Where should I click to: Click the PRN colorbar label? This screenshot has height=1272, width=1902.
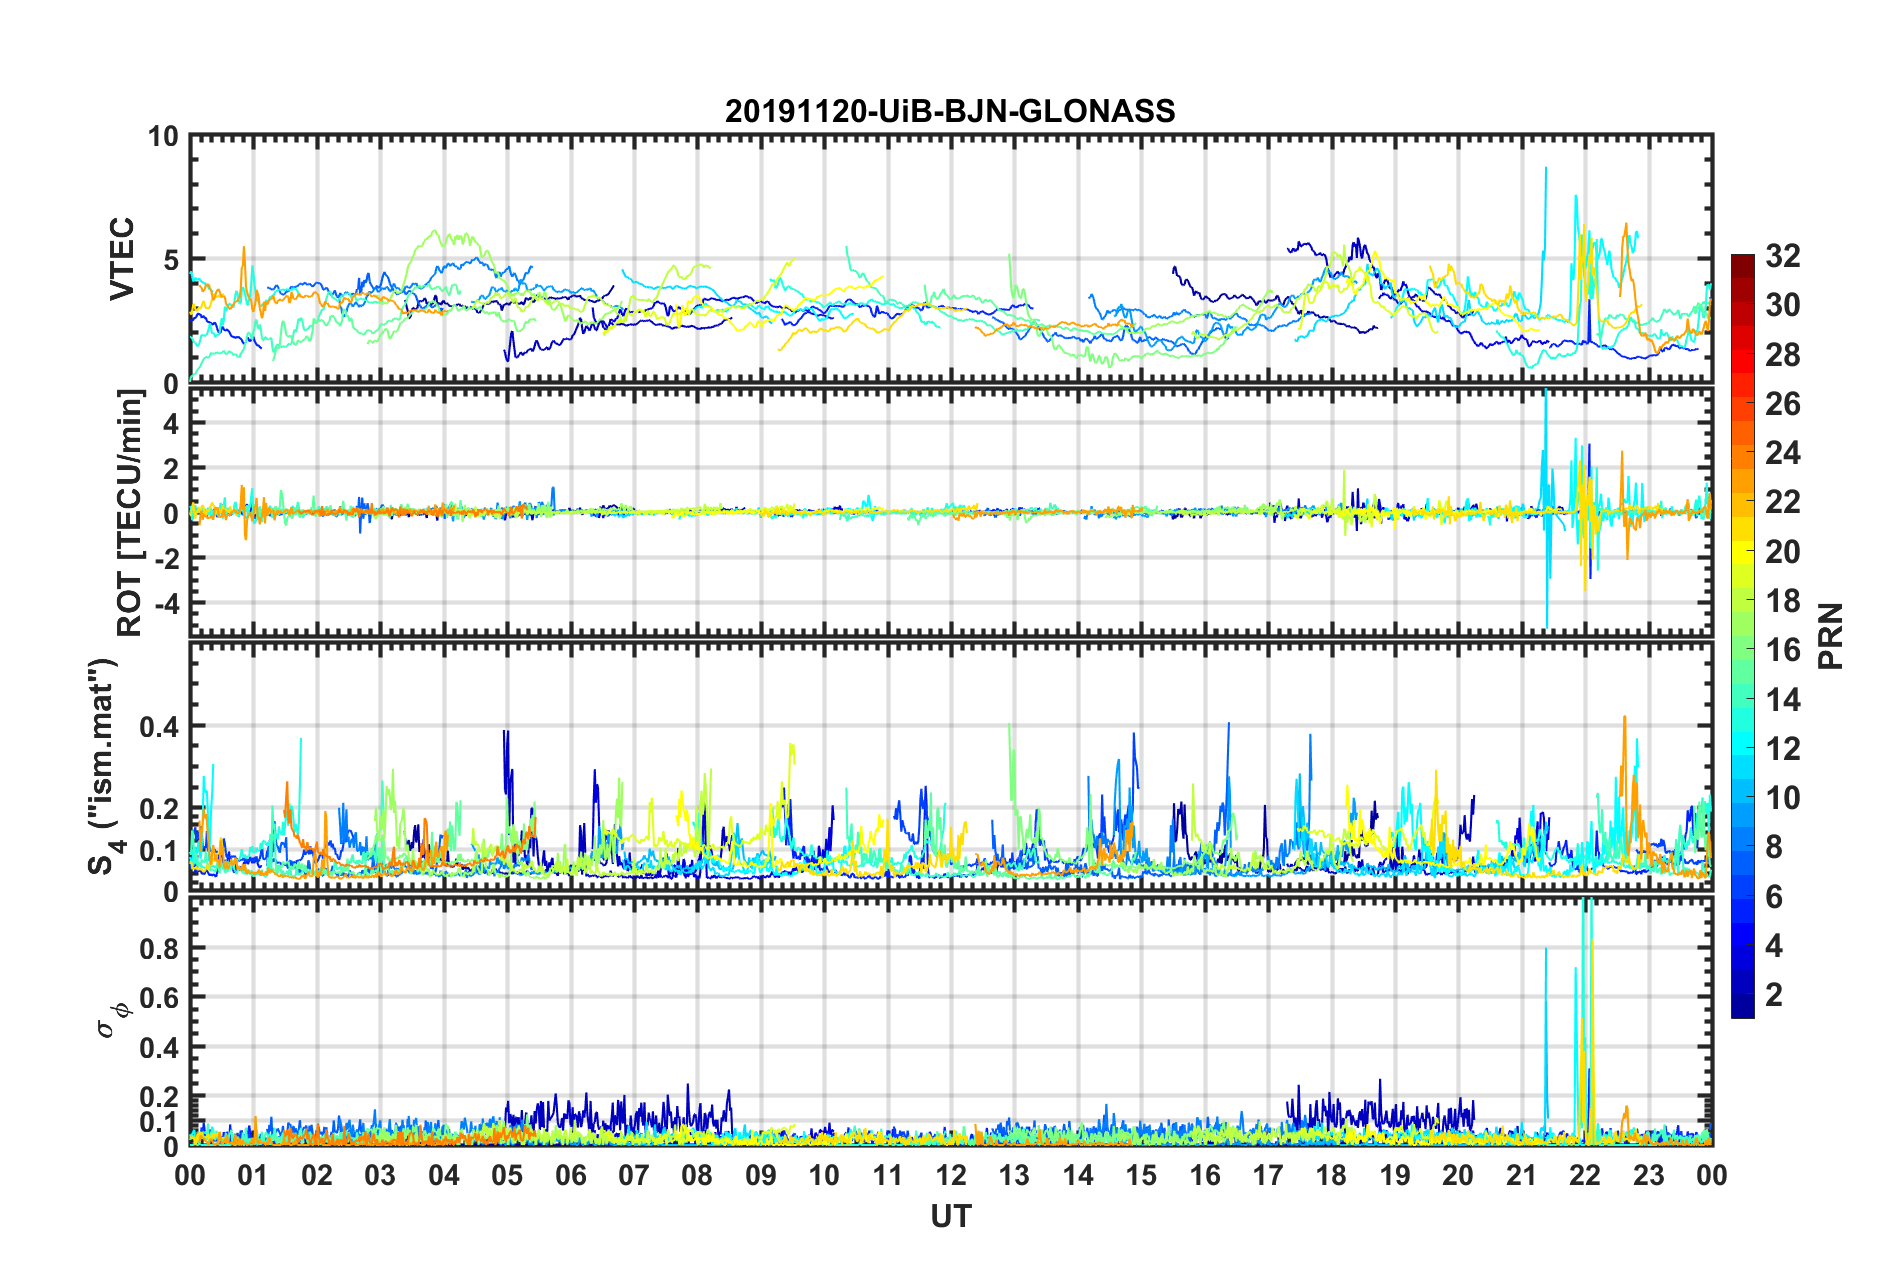1831,636
